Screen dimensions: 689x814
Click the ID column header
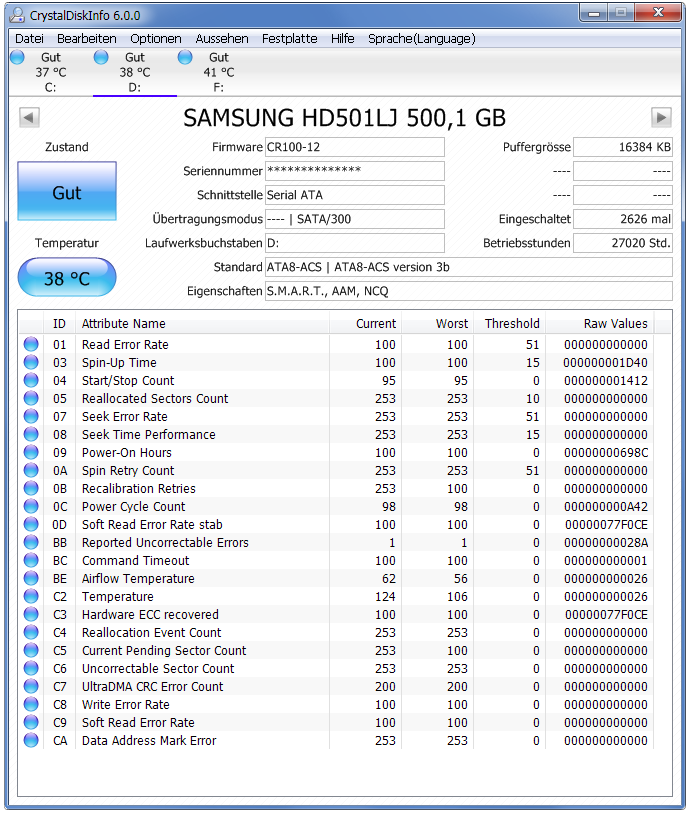point(59,324)
